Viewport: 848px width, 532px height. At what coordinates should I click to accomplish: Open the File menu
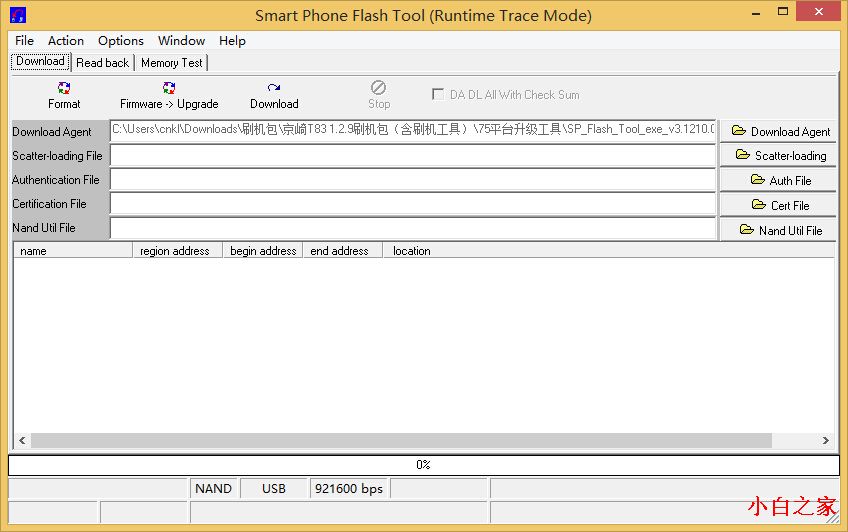click(24, 41)
